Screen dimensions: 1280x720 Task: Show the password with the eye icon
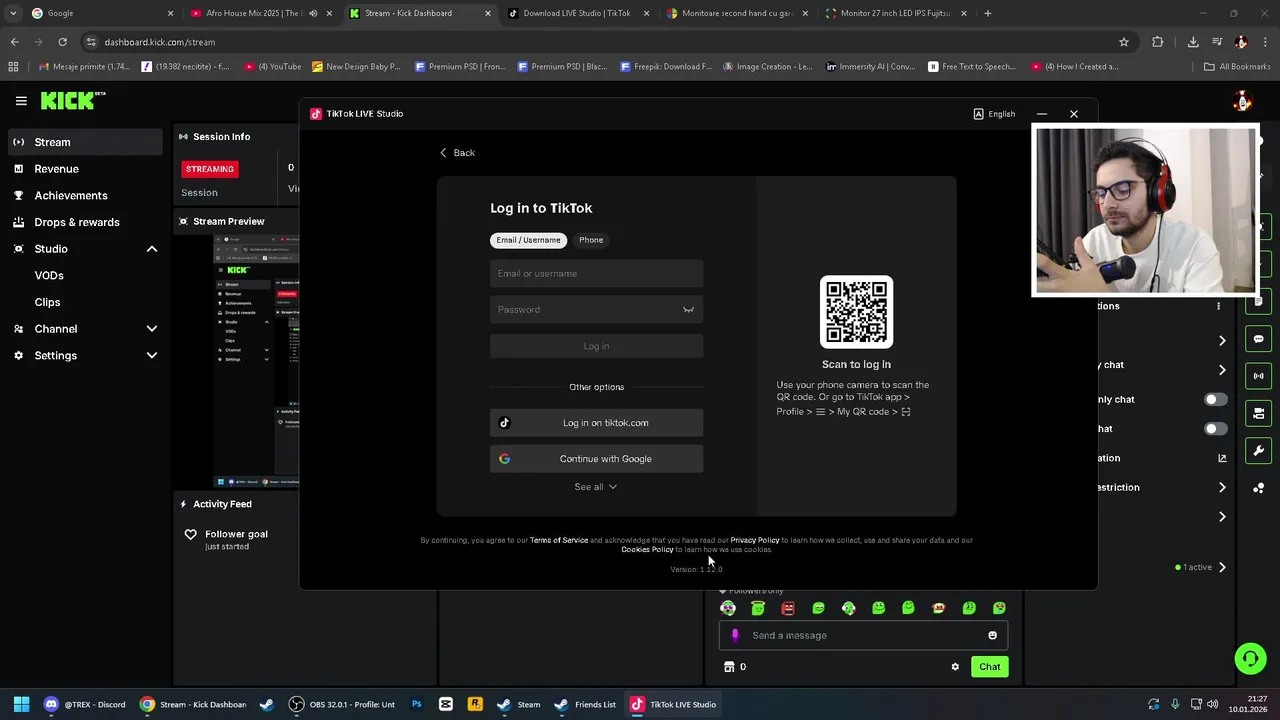tap(688, 310)
